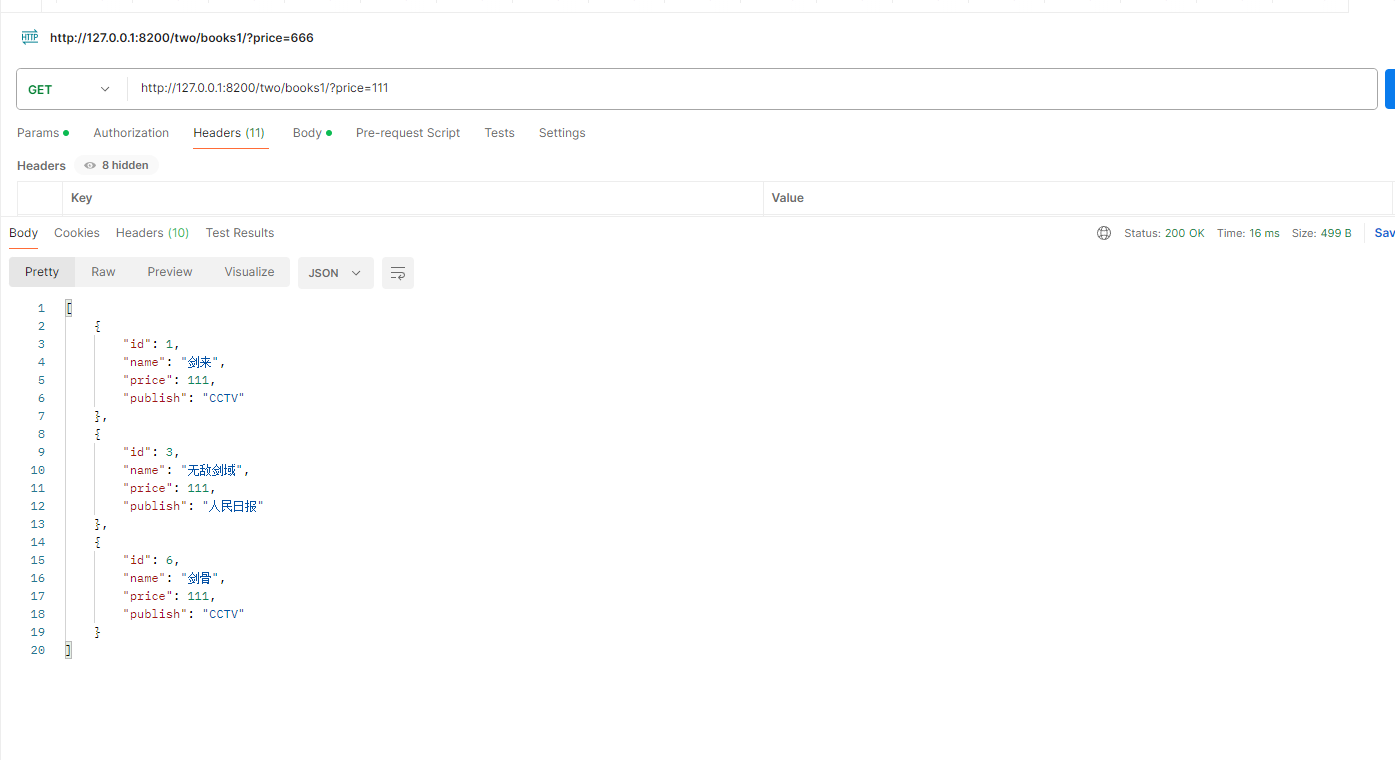Switch to the Tests tab
The width and height of the screenshot is (1395, 760).
(x=499, y=133)
